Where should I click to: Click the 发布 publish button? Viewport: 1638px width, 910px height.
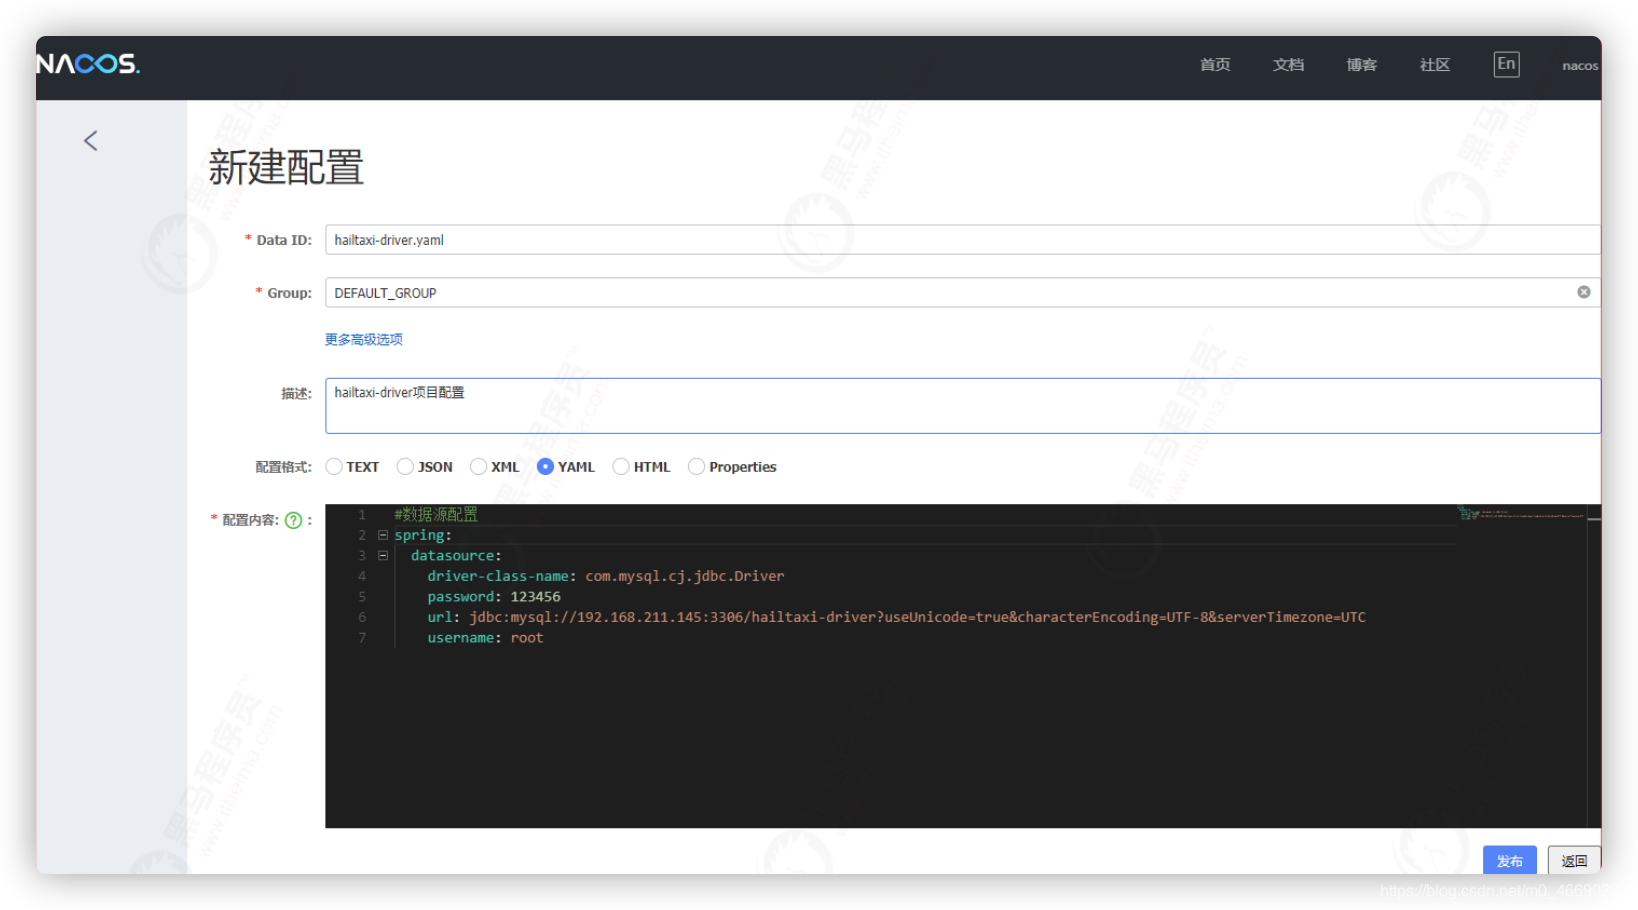pyautogui.click(x=1510, y=860)
